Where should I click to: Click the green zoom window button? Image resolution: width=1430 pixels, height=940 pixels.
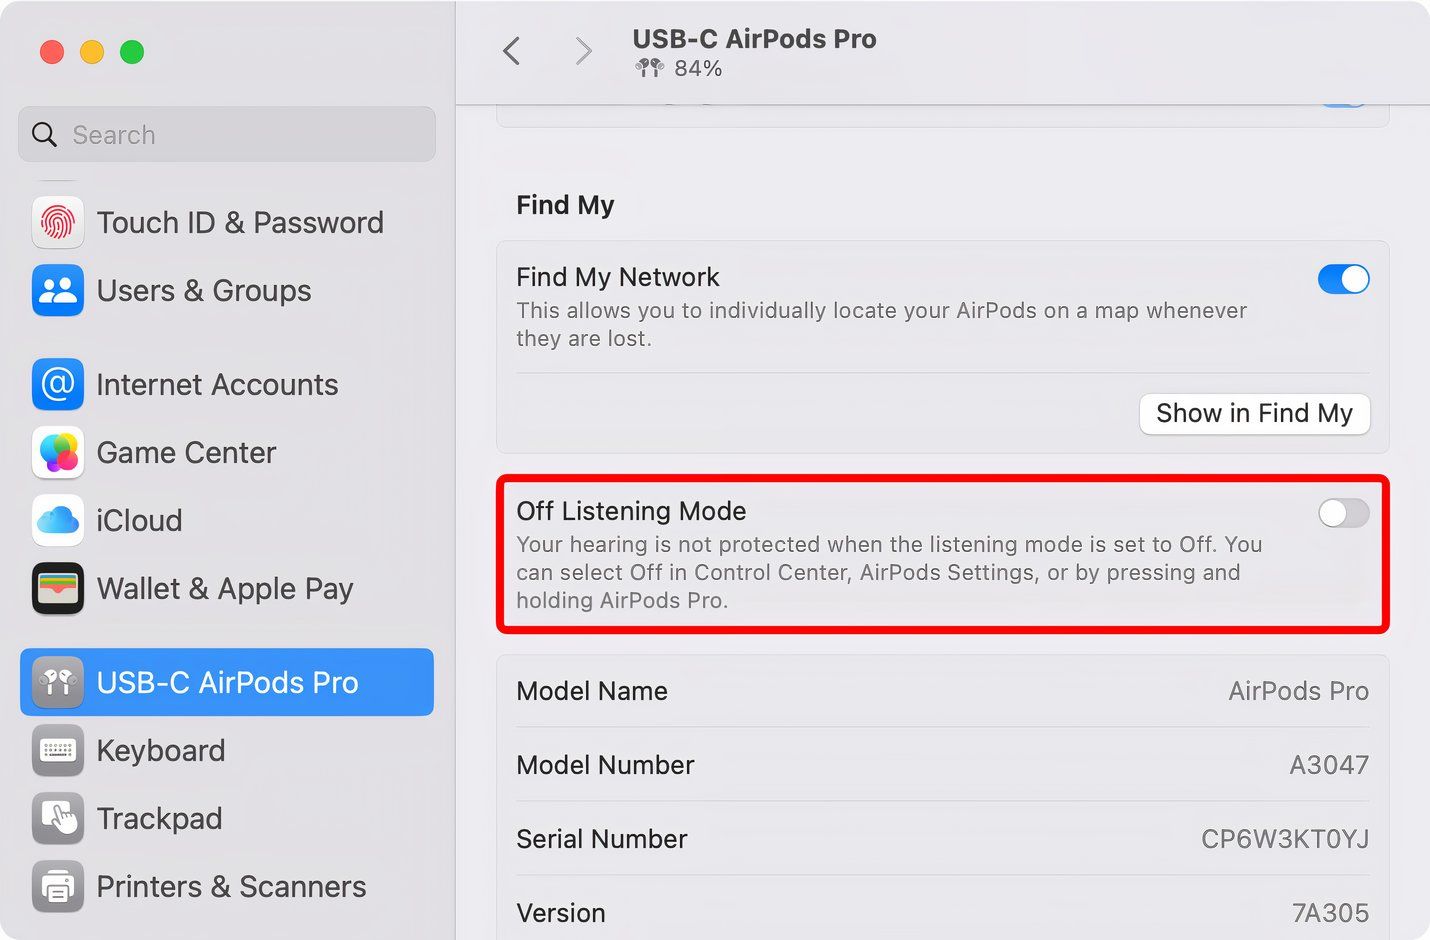(x=132, y=51)
